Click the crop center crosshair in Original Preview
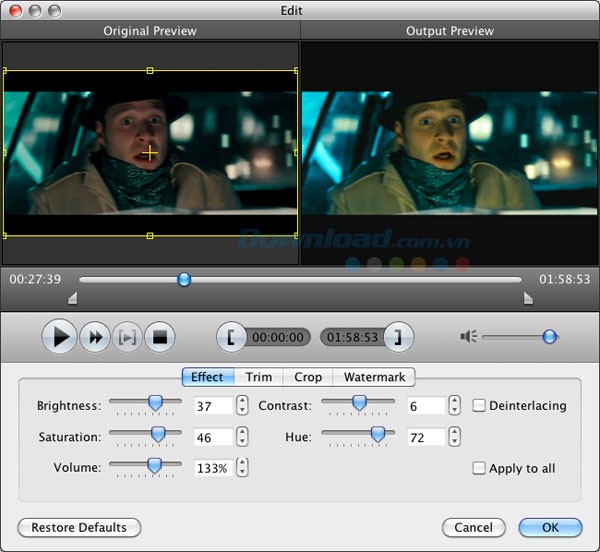Viewport: 600px width, 552px height. coord(150,153)
